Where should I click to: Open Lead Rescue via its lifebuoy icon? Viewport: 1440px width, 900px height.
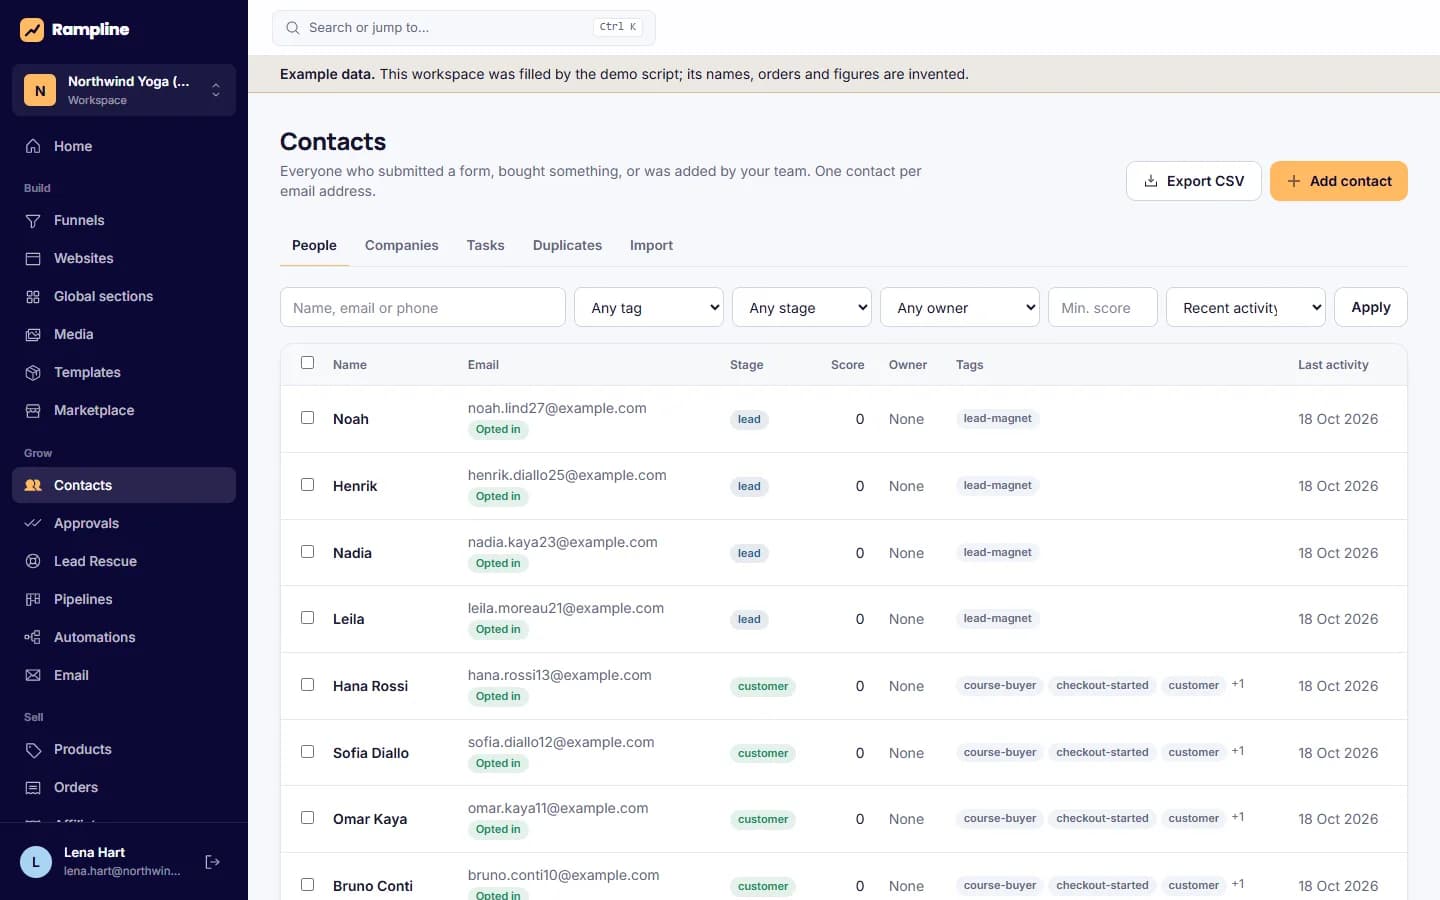33,561
